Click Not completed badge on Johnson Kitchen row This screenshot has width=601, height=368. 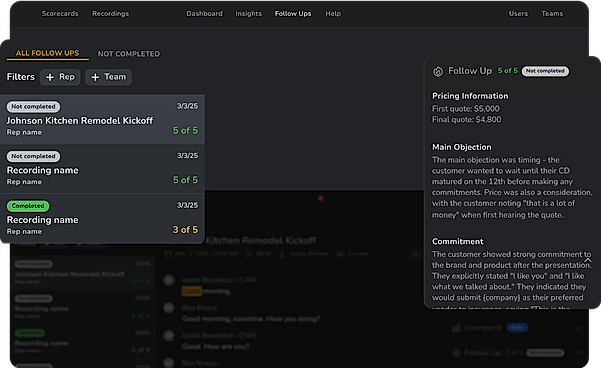click(33, 107)
